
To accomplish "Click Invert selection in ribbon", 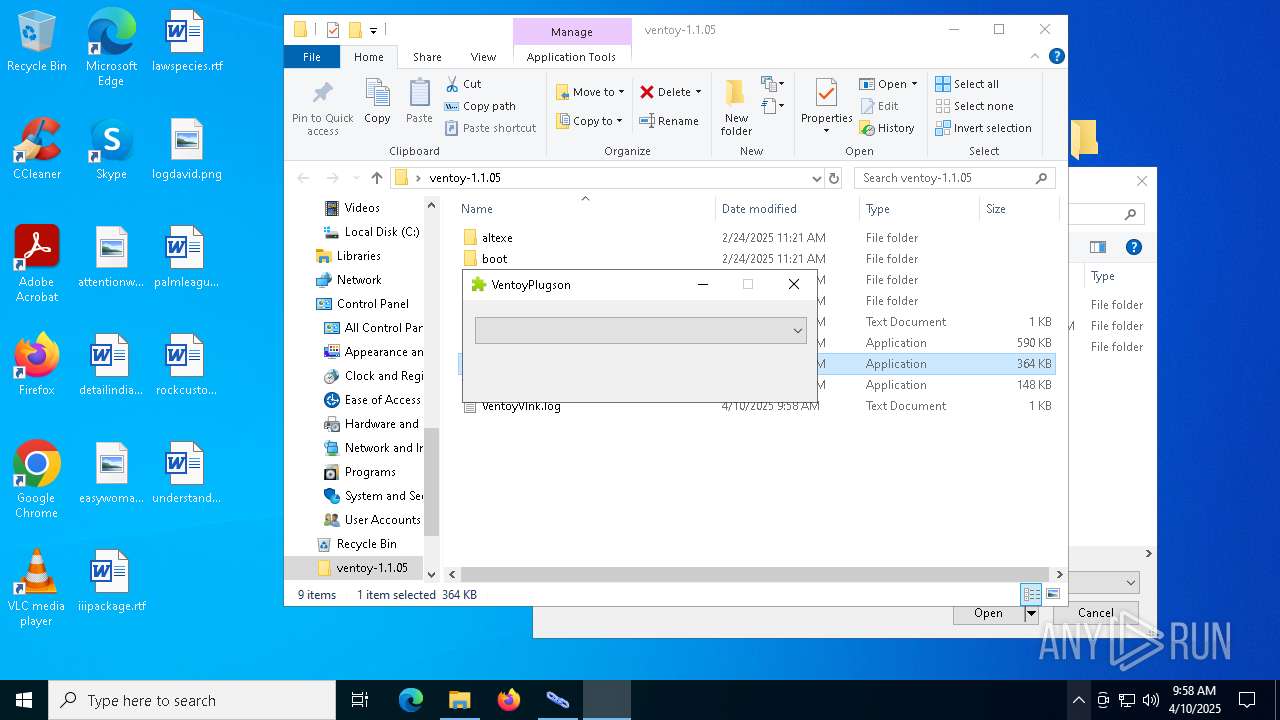I will point(983,128).
